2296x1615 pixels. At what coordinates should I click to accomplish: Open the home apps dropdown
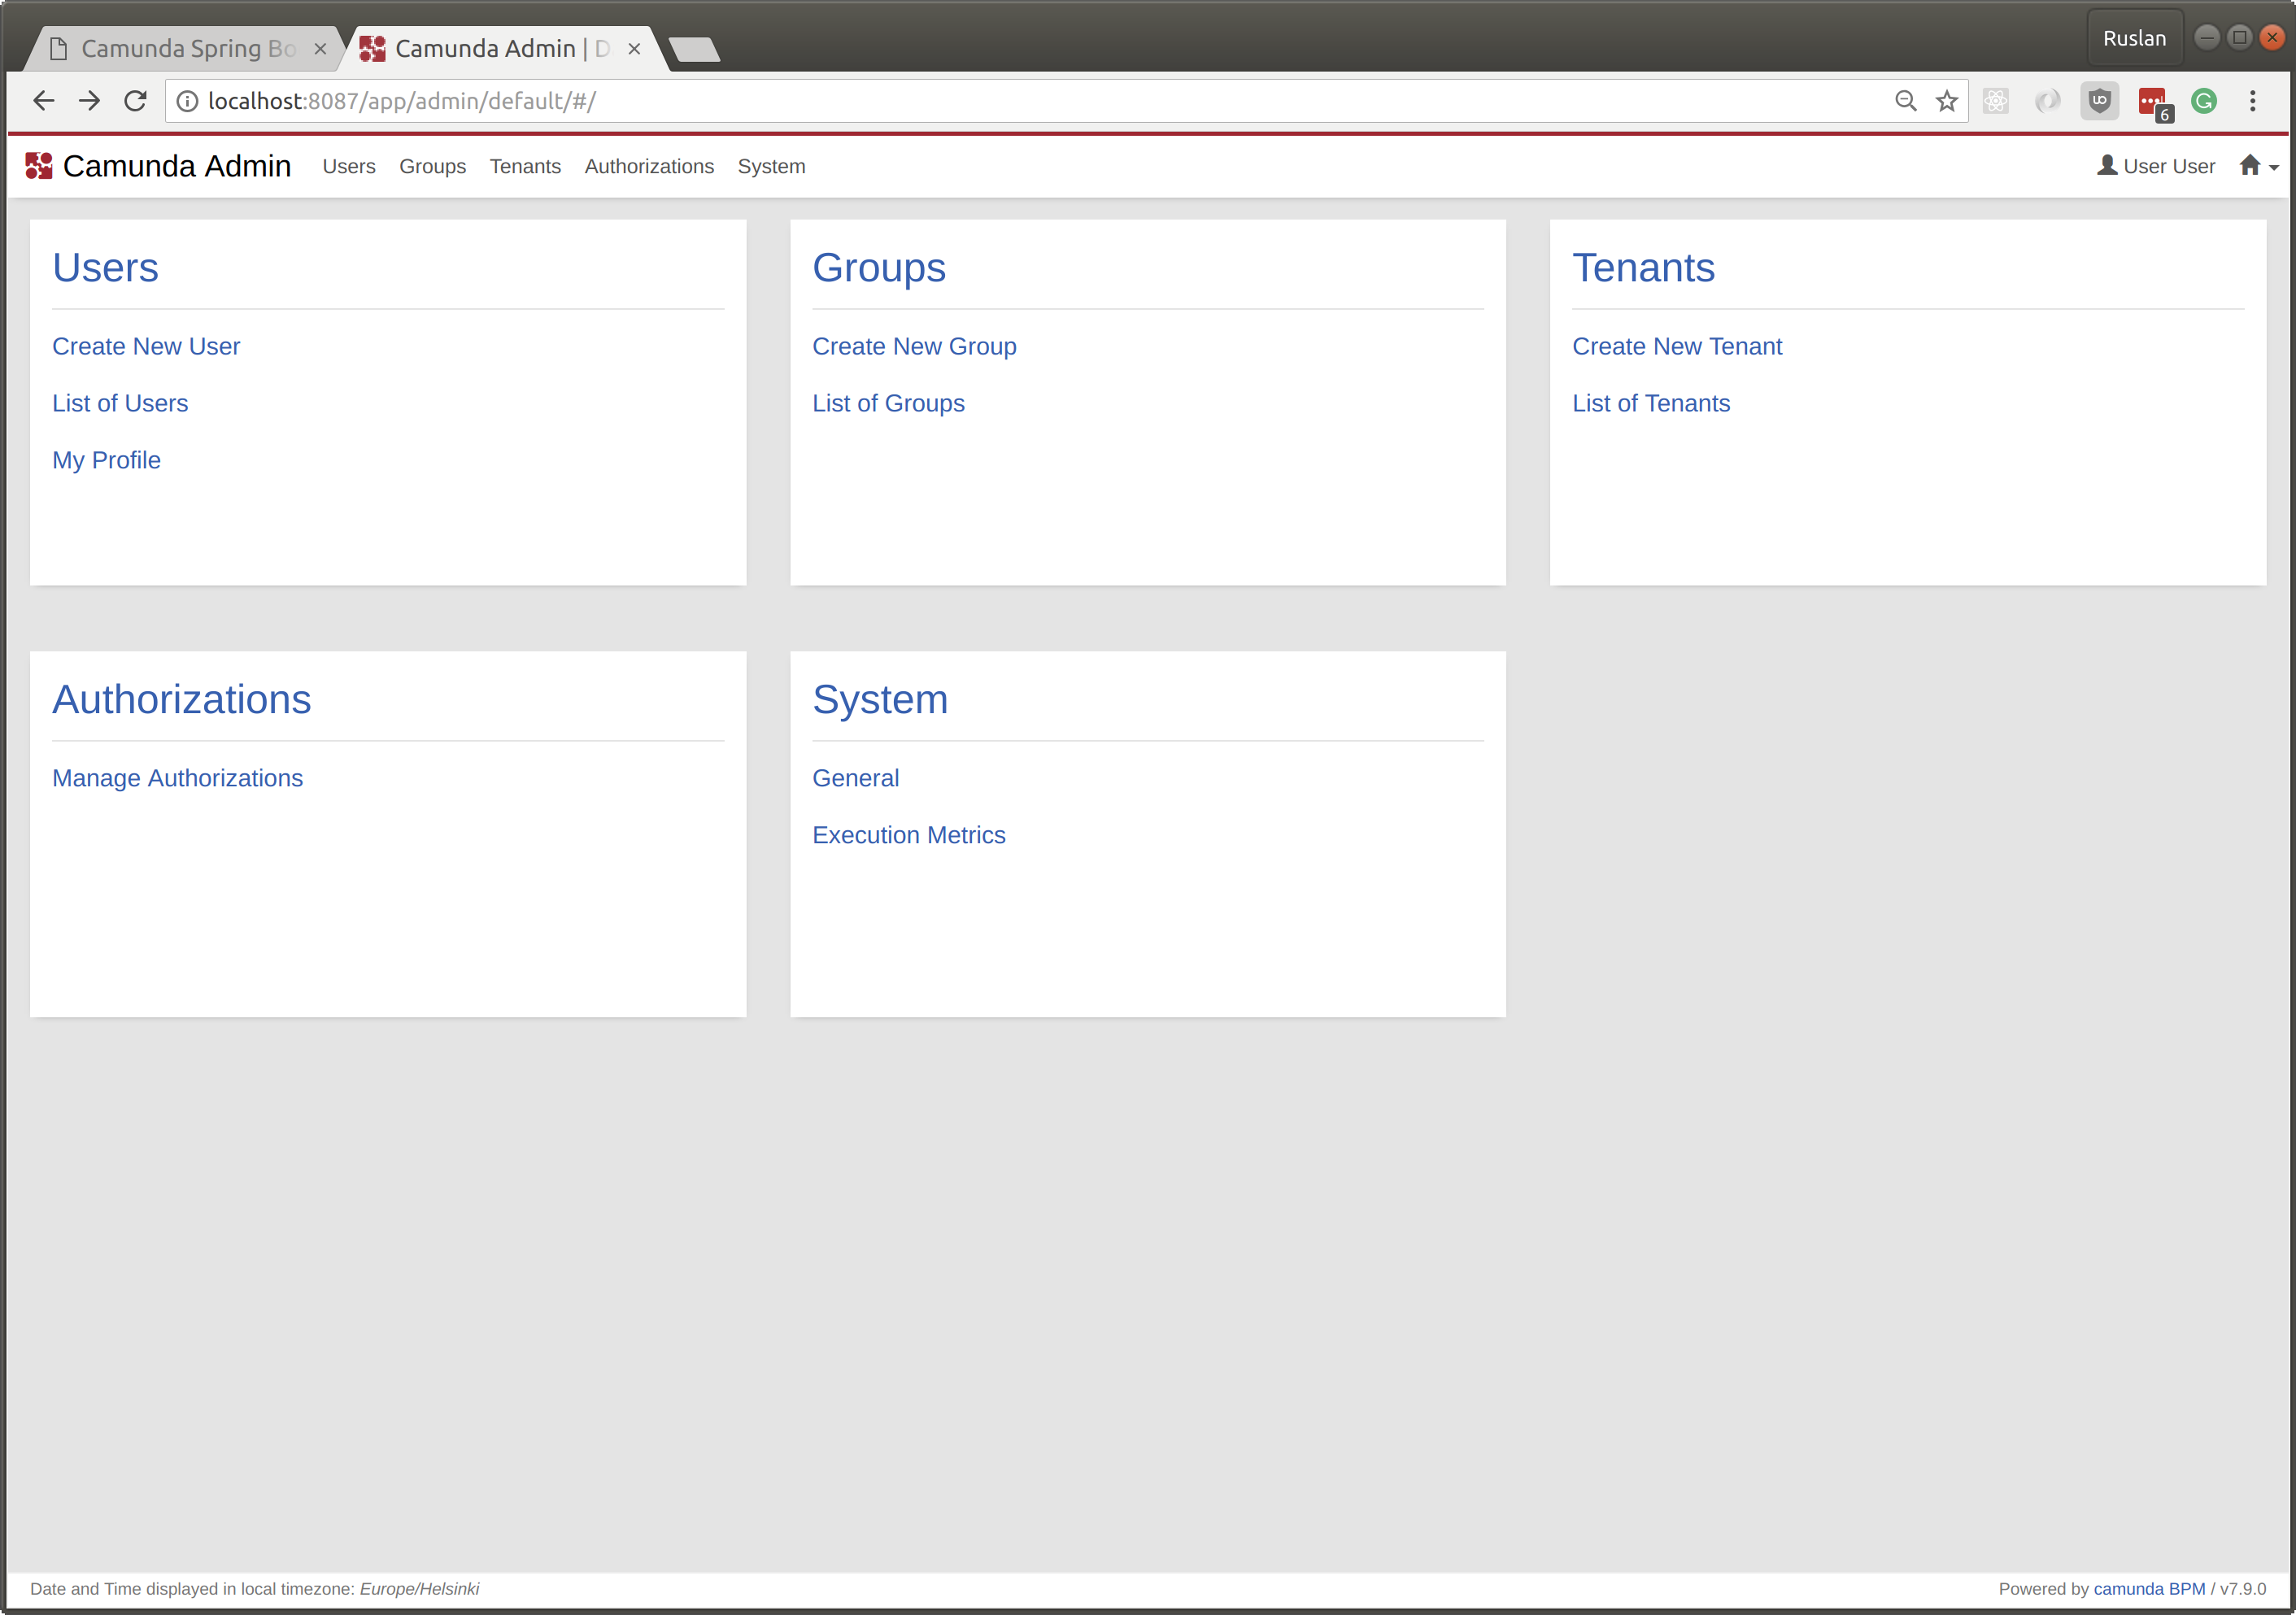(2257, 166)
